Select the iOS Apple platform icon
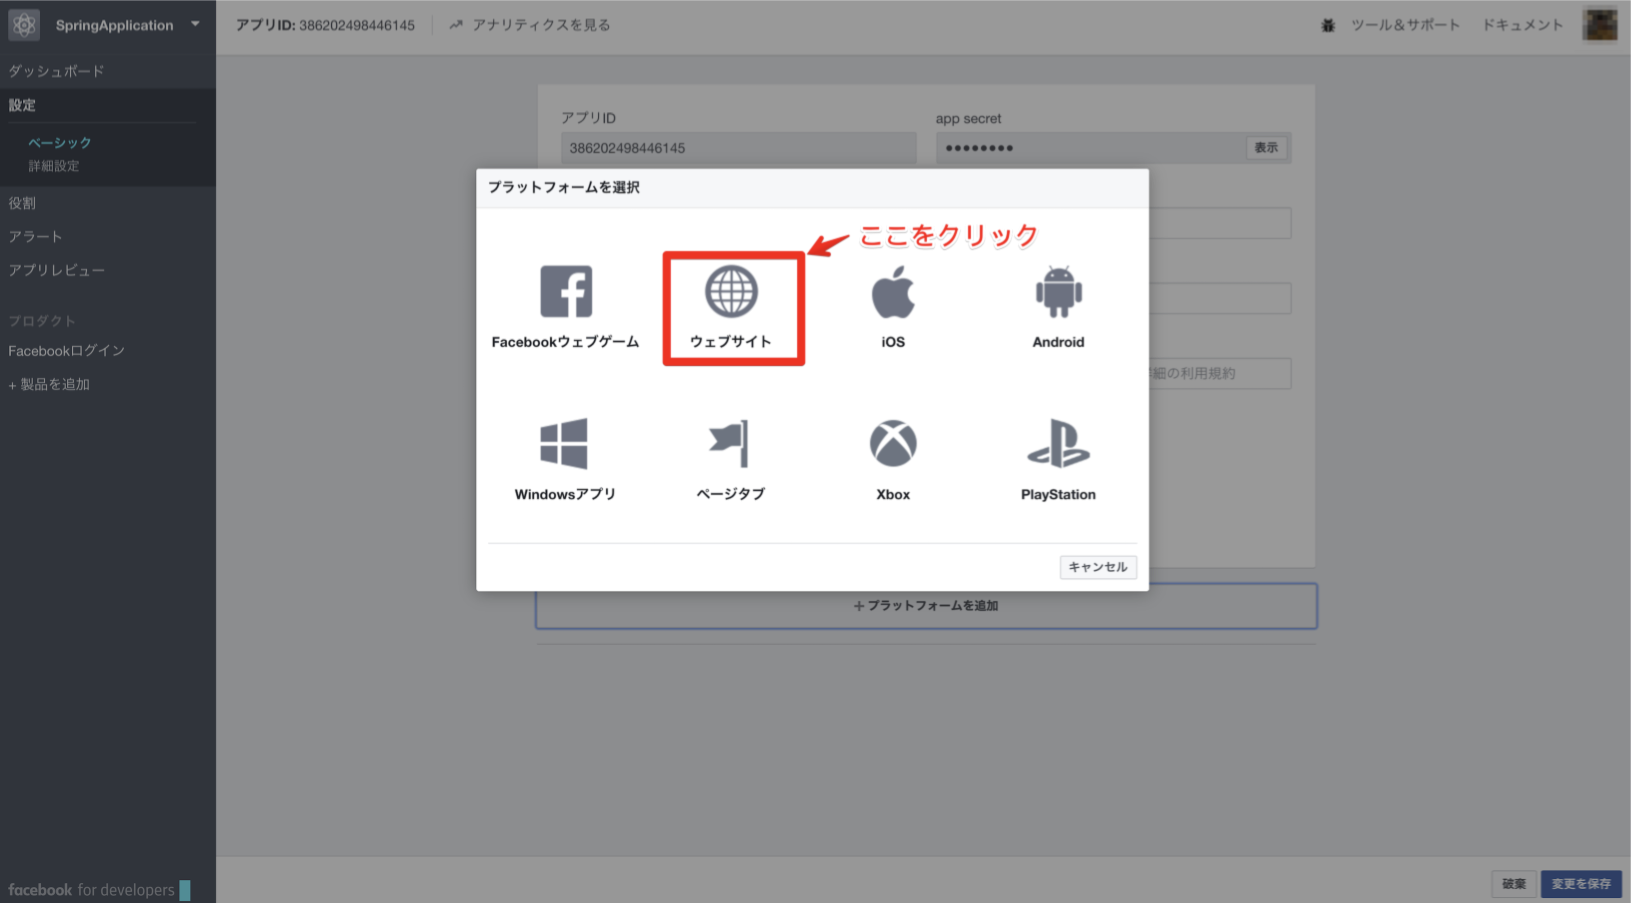The height and width of the screenshot is (903, 1631). (x=893, y=292)
